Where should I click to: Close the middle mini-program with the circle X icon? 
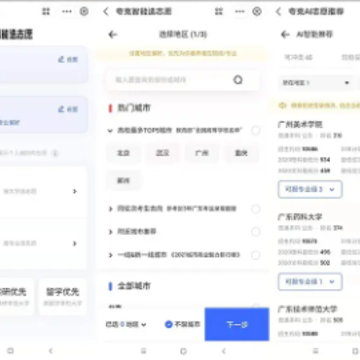click(257, 12)
